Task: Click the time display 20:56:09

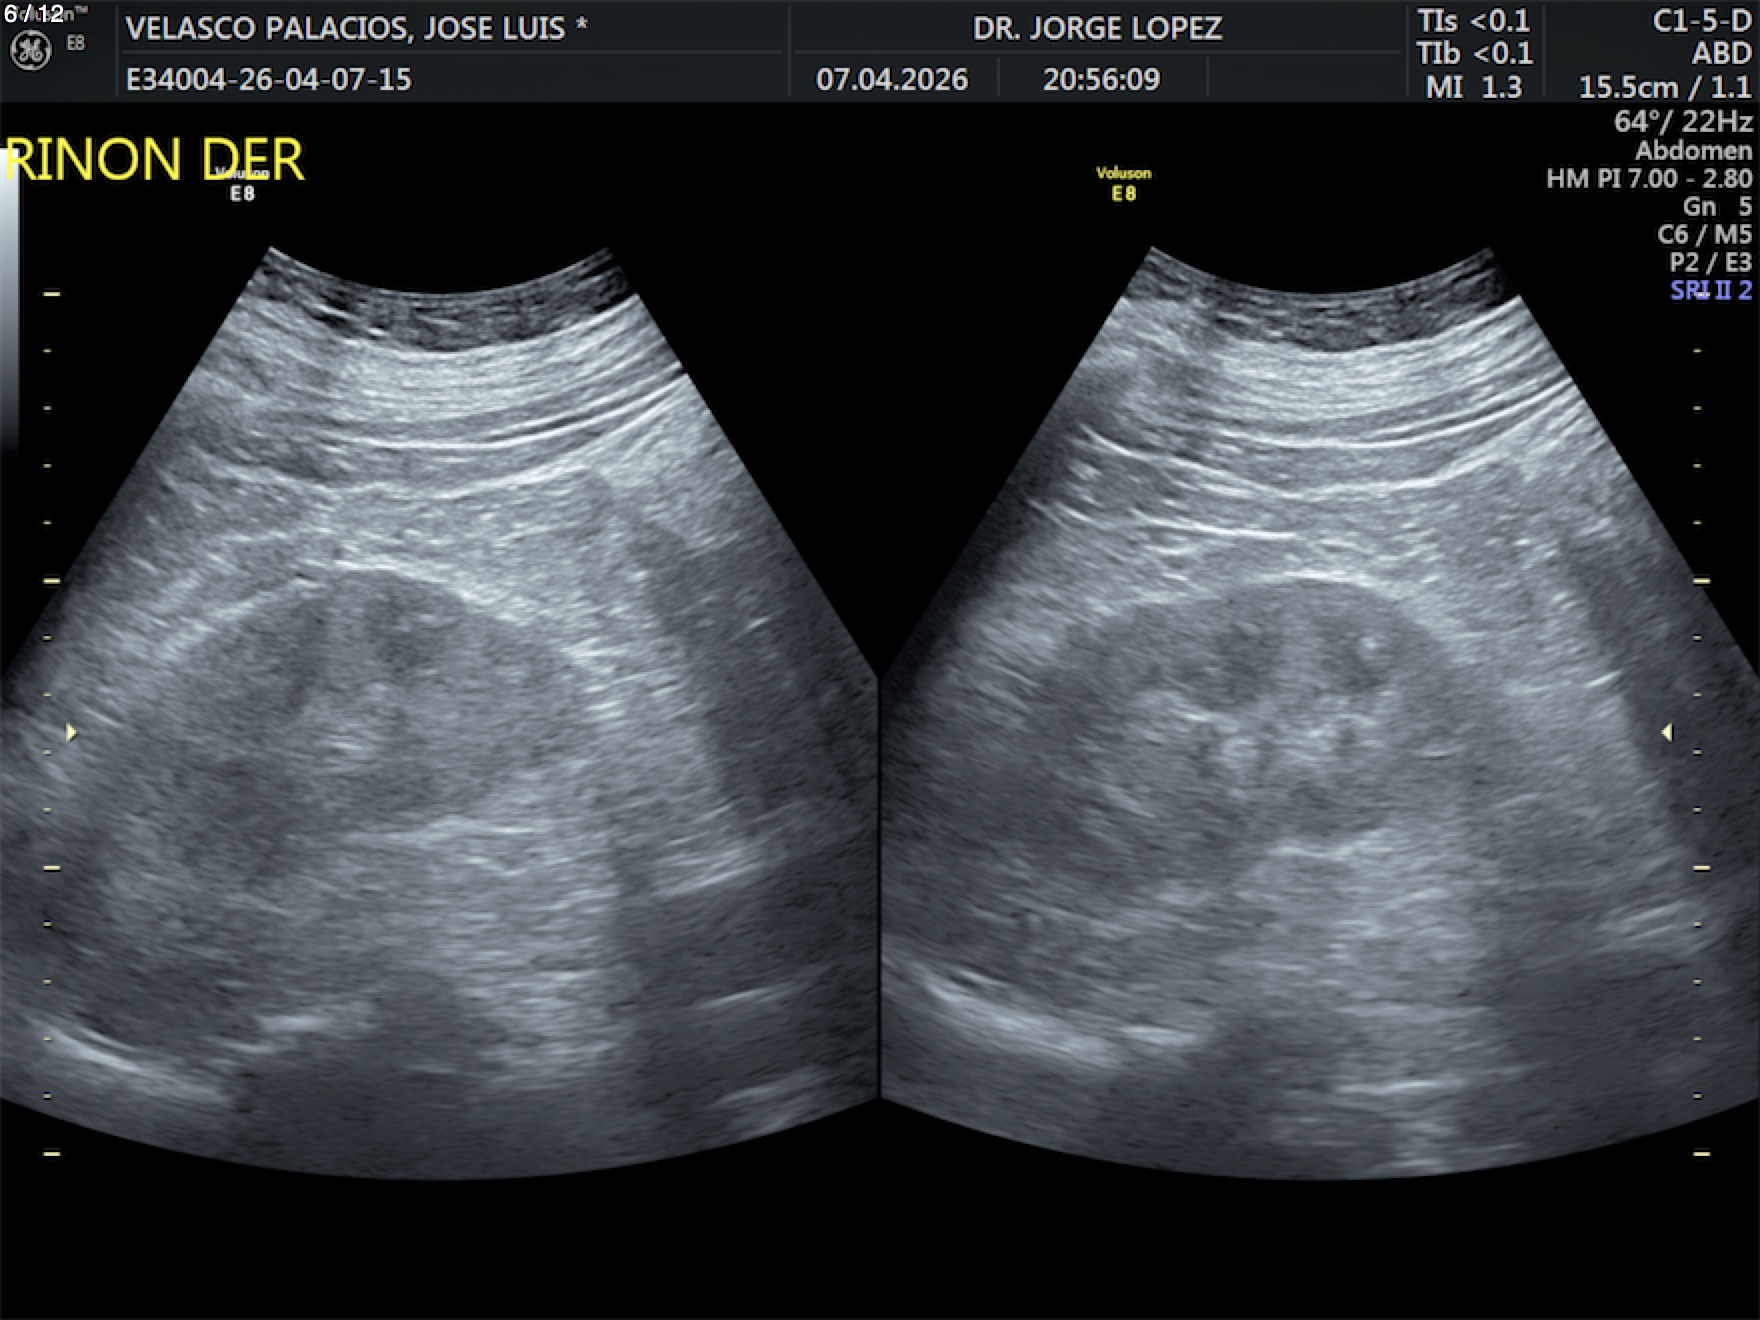Action: click(1101, 80)
